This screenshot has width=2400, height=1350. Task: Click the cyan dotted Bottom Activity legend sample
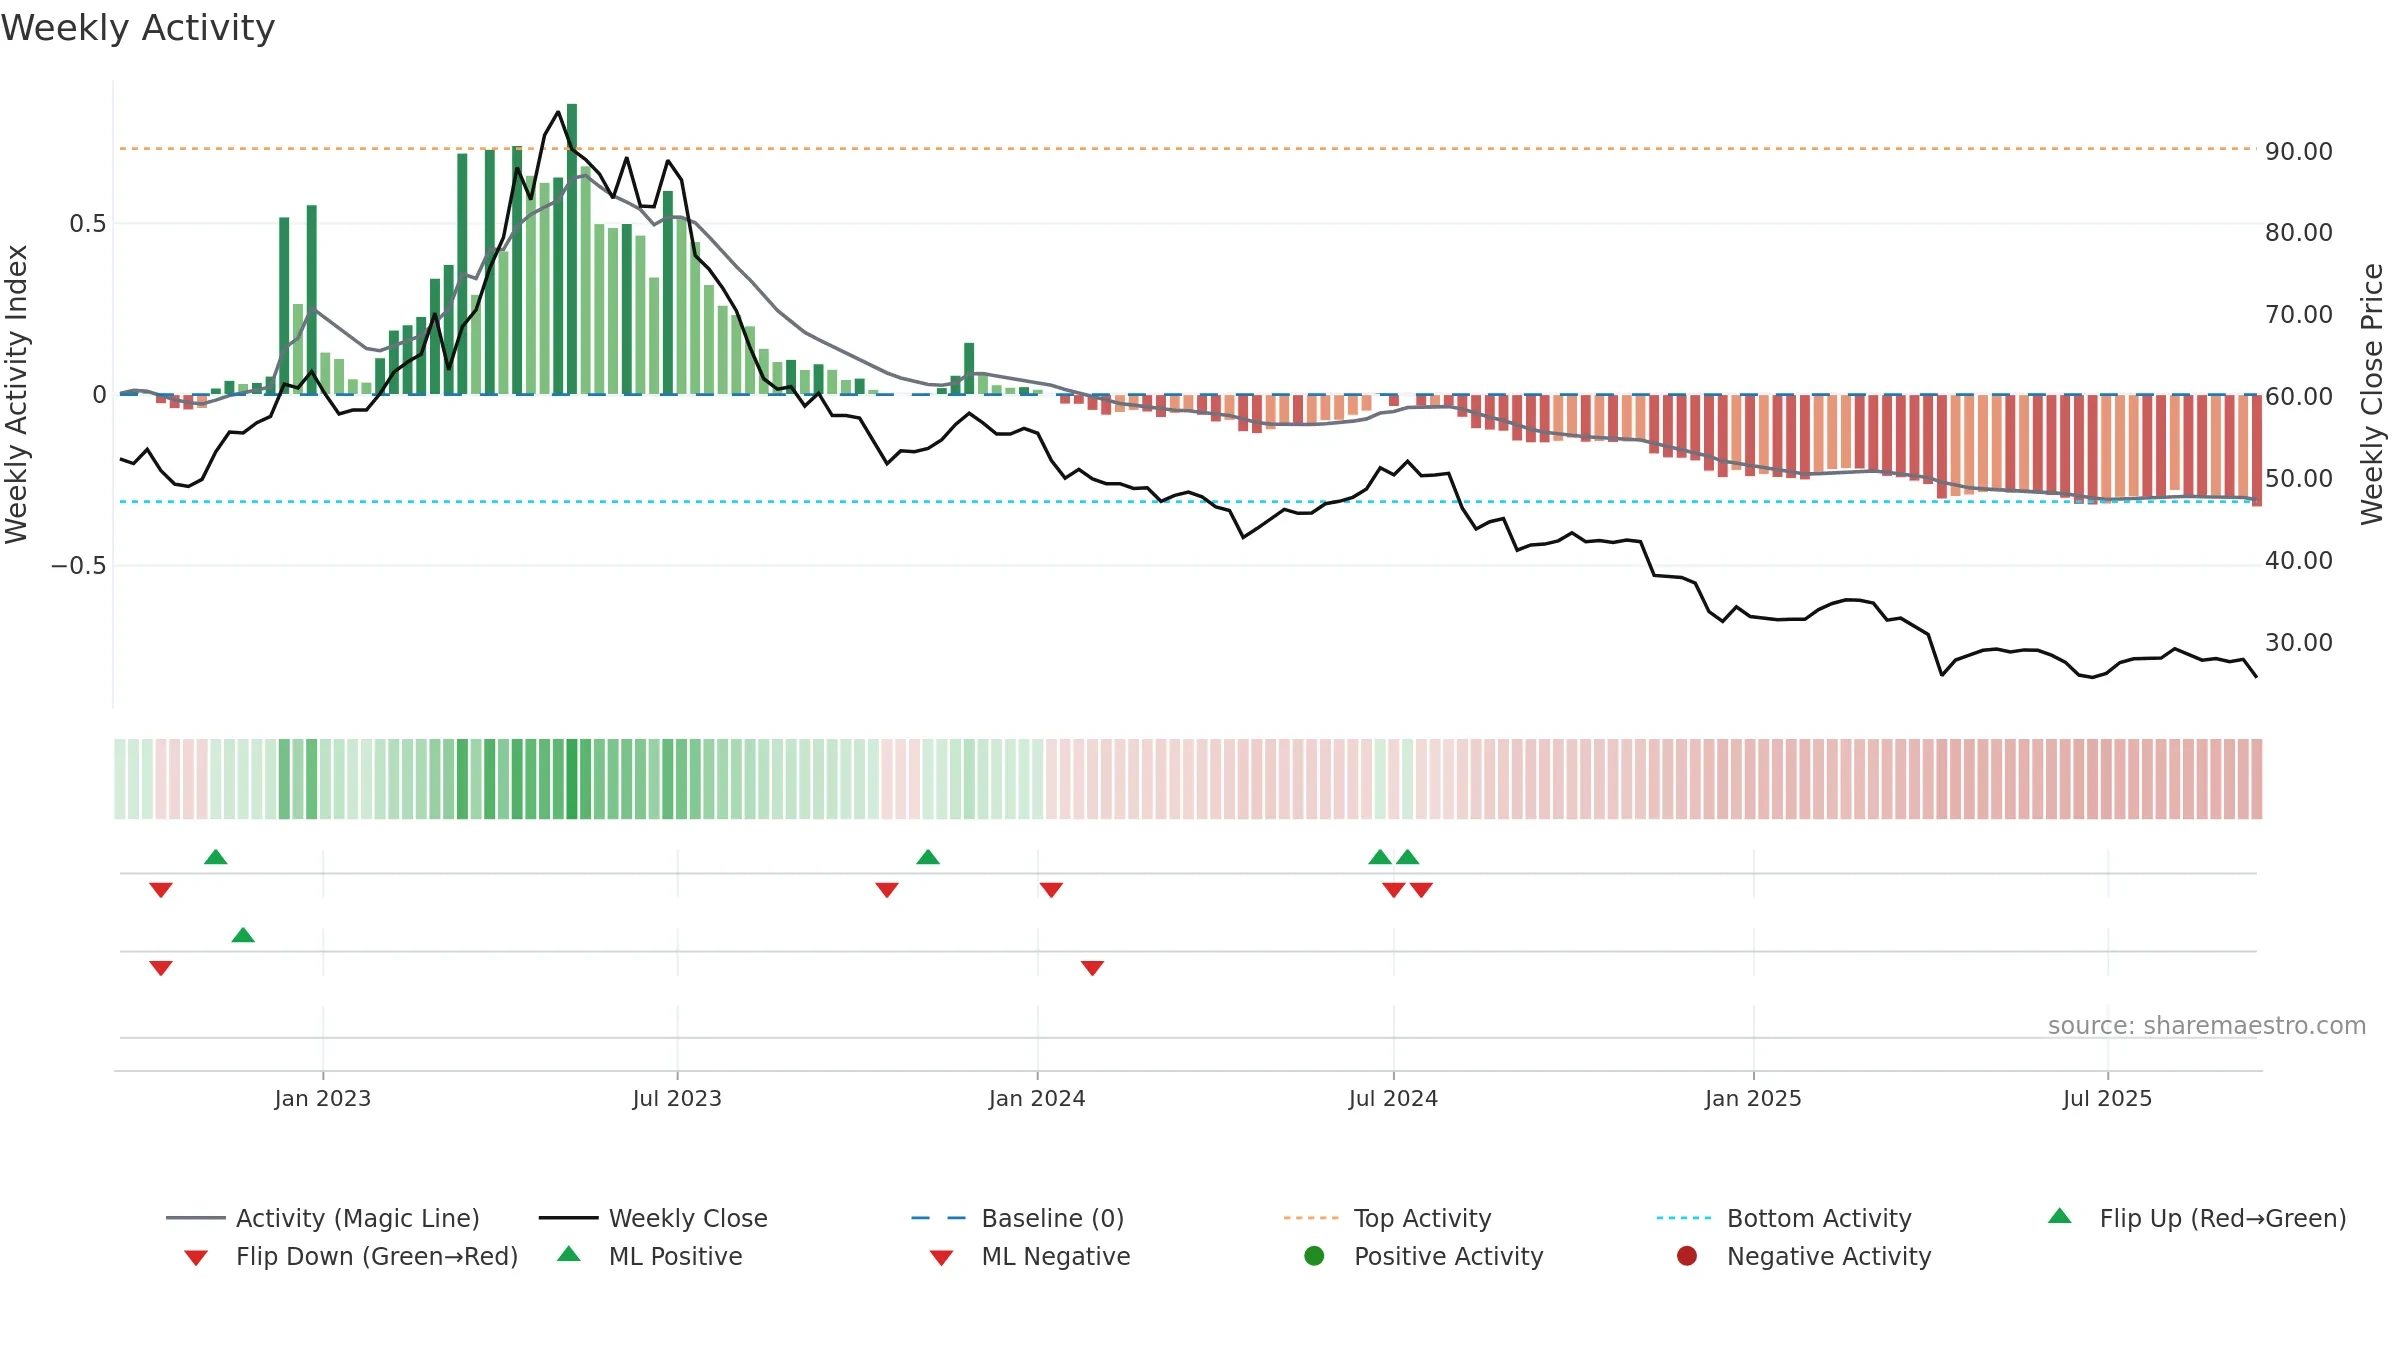tap(1684, 1218)
